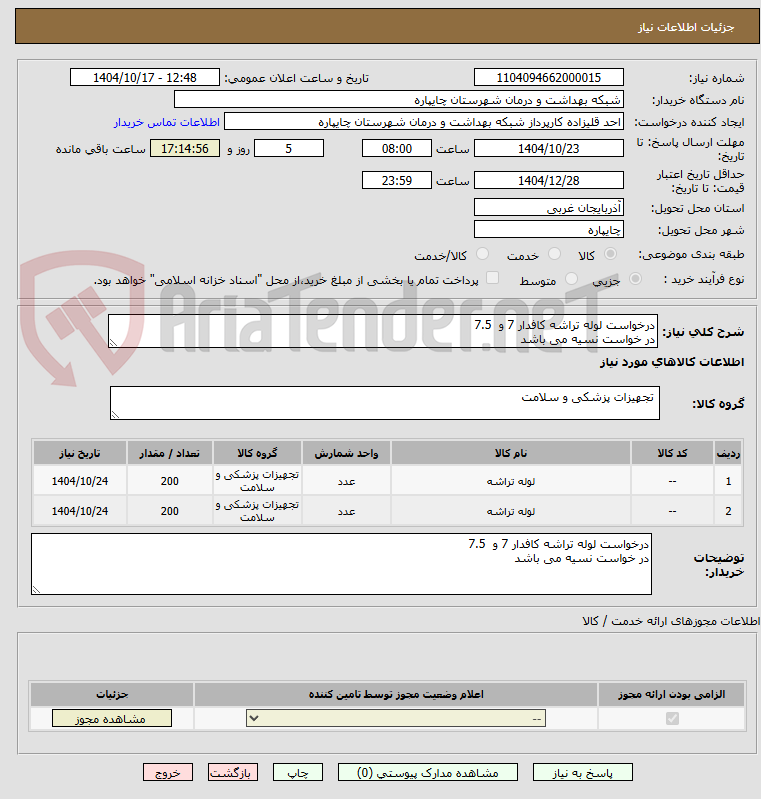Toggle the Islamic treasury payment checkbox
The image size is (761, 799).
[492, 278]
